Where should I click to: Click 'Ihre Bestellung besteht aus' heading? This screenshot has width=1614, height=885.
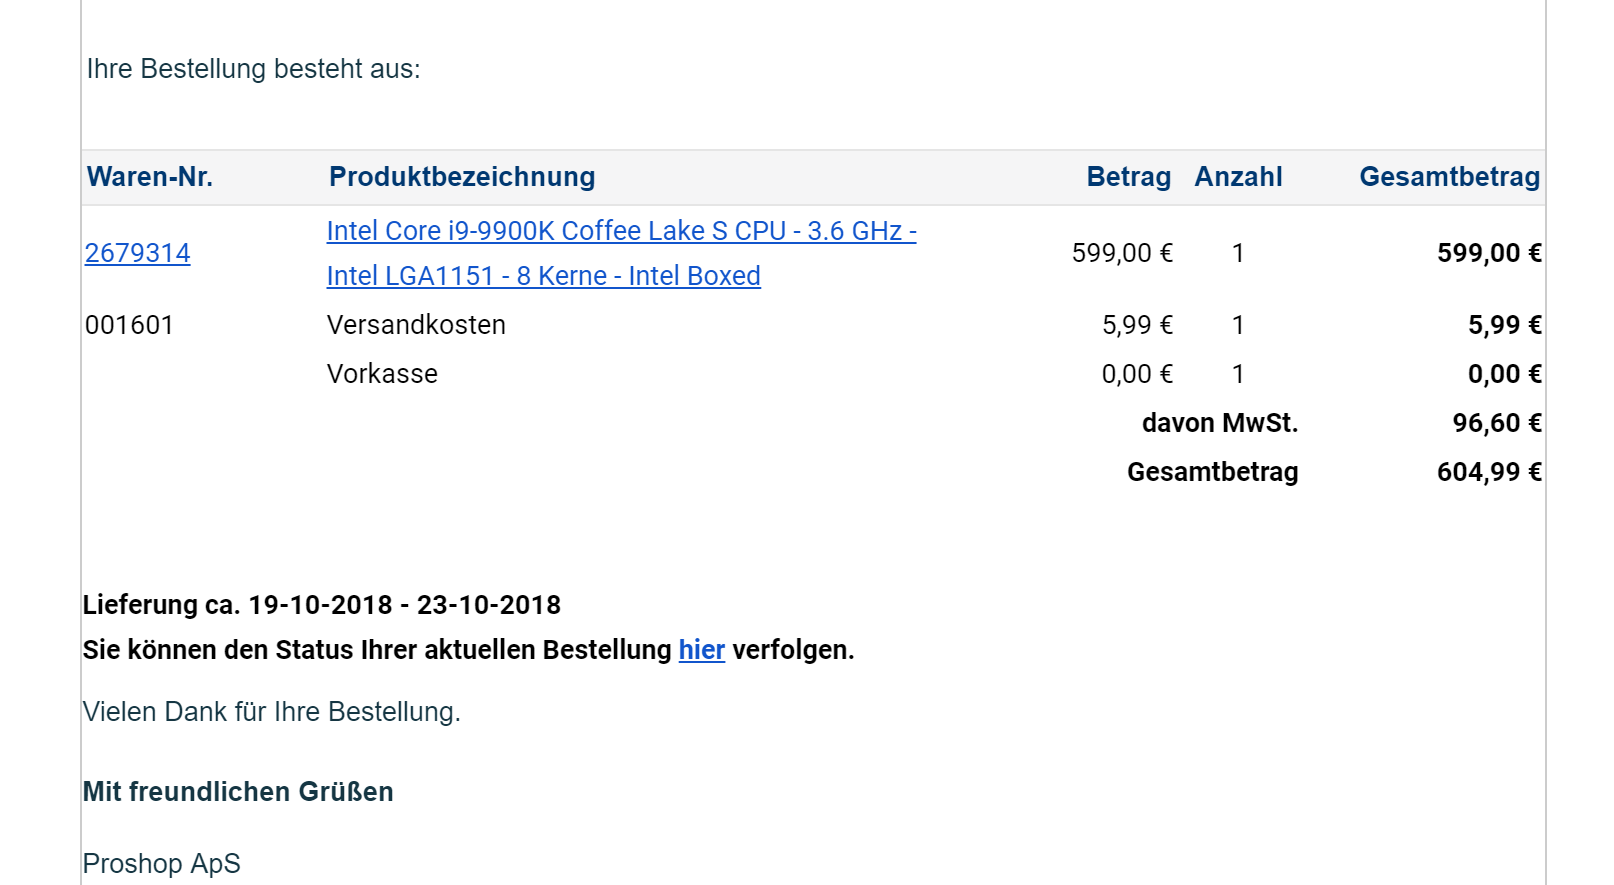pos(254,69)
